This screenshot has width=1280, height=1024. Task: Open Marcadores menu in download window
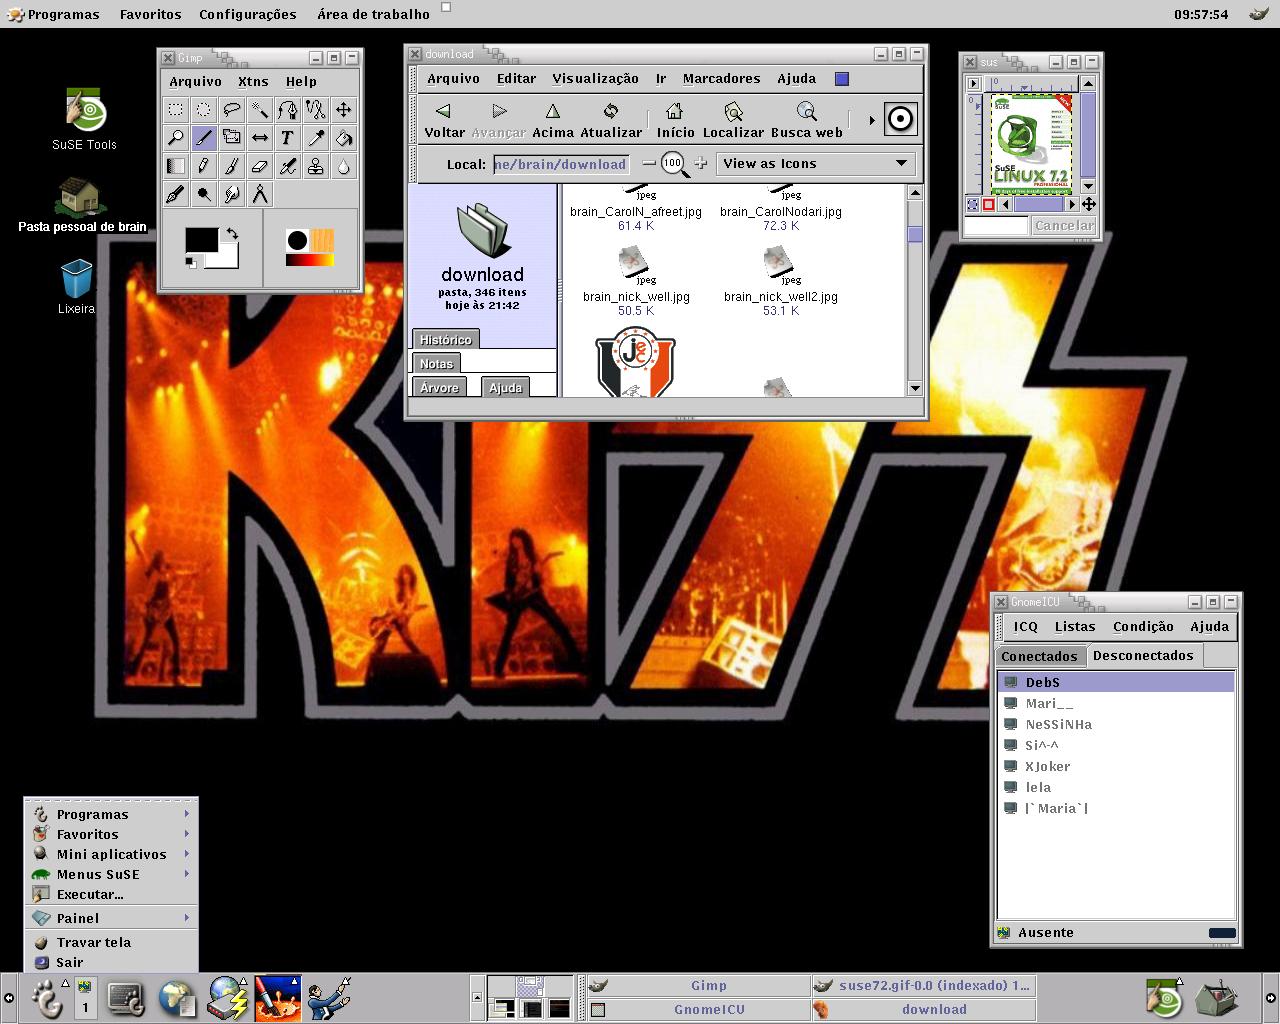tap(721, 79)
